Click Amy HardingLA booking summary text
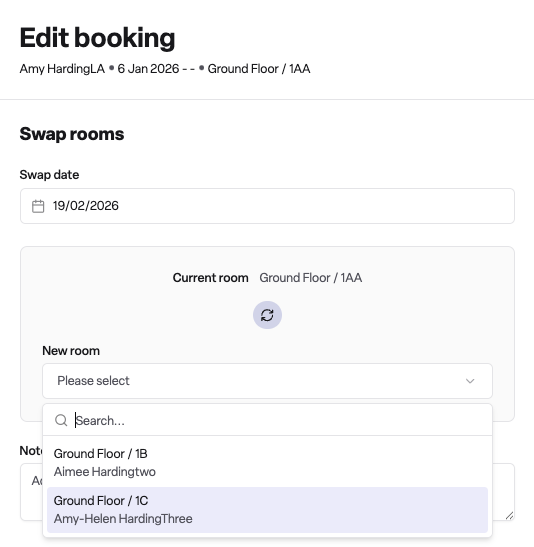This screenshot has height=547, width=534. (62, 69)
